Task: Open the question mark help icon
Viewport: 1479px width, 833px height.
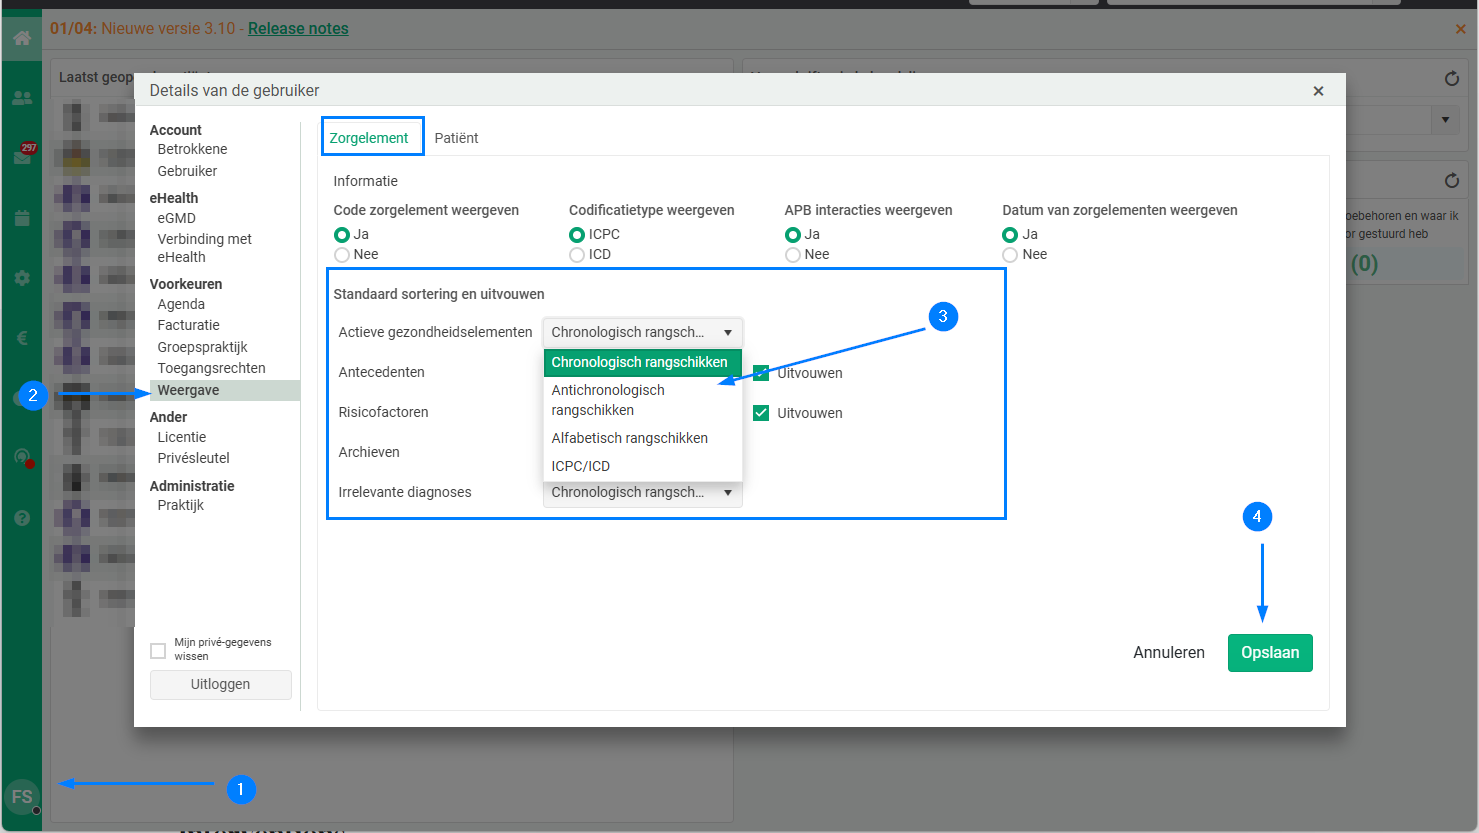Action: click(22, 518)
